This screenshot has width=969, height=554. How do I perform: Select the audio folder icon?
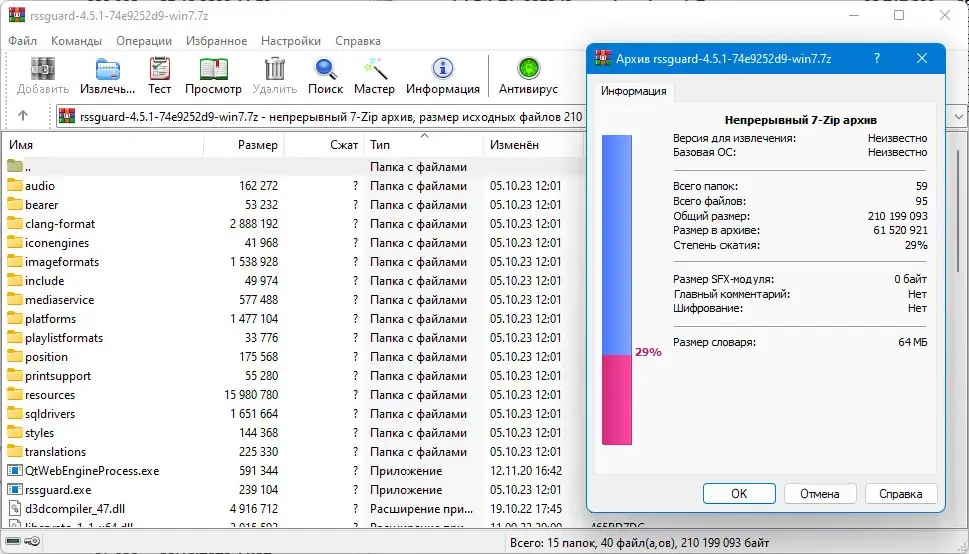pyautogui.click(x=15, y=185)
